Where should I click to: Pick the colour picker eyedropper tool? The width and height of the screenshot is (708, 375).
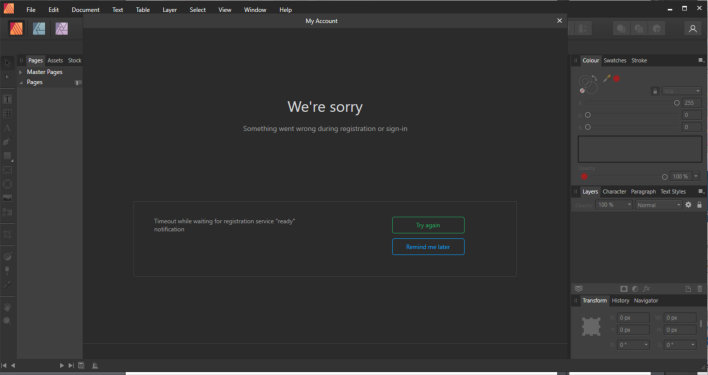click(606, 79)
